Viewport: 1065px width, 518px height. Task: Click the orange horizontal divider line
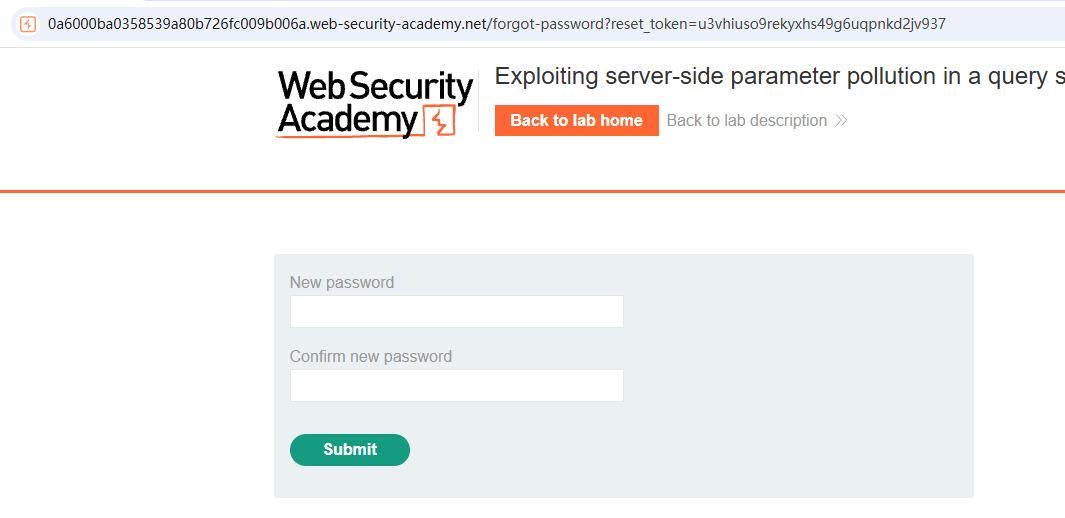pyautogui.click(x=532, y=191)
